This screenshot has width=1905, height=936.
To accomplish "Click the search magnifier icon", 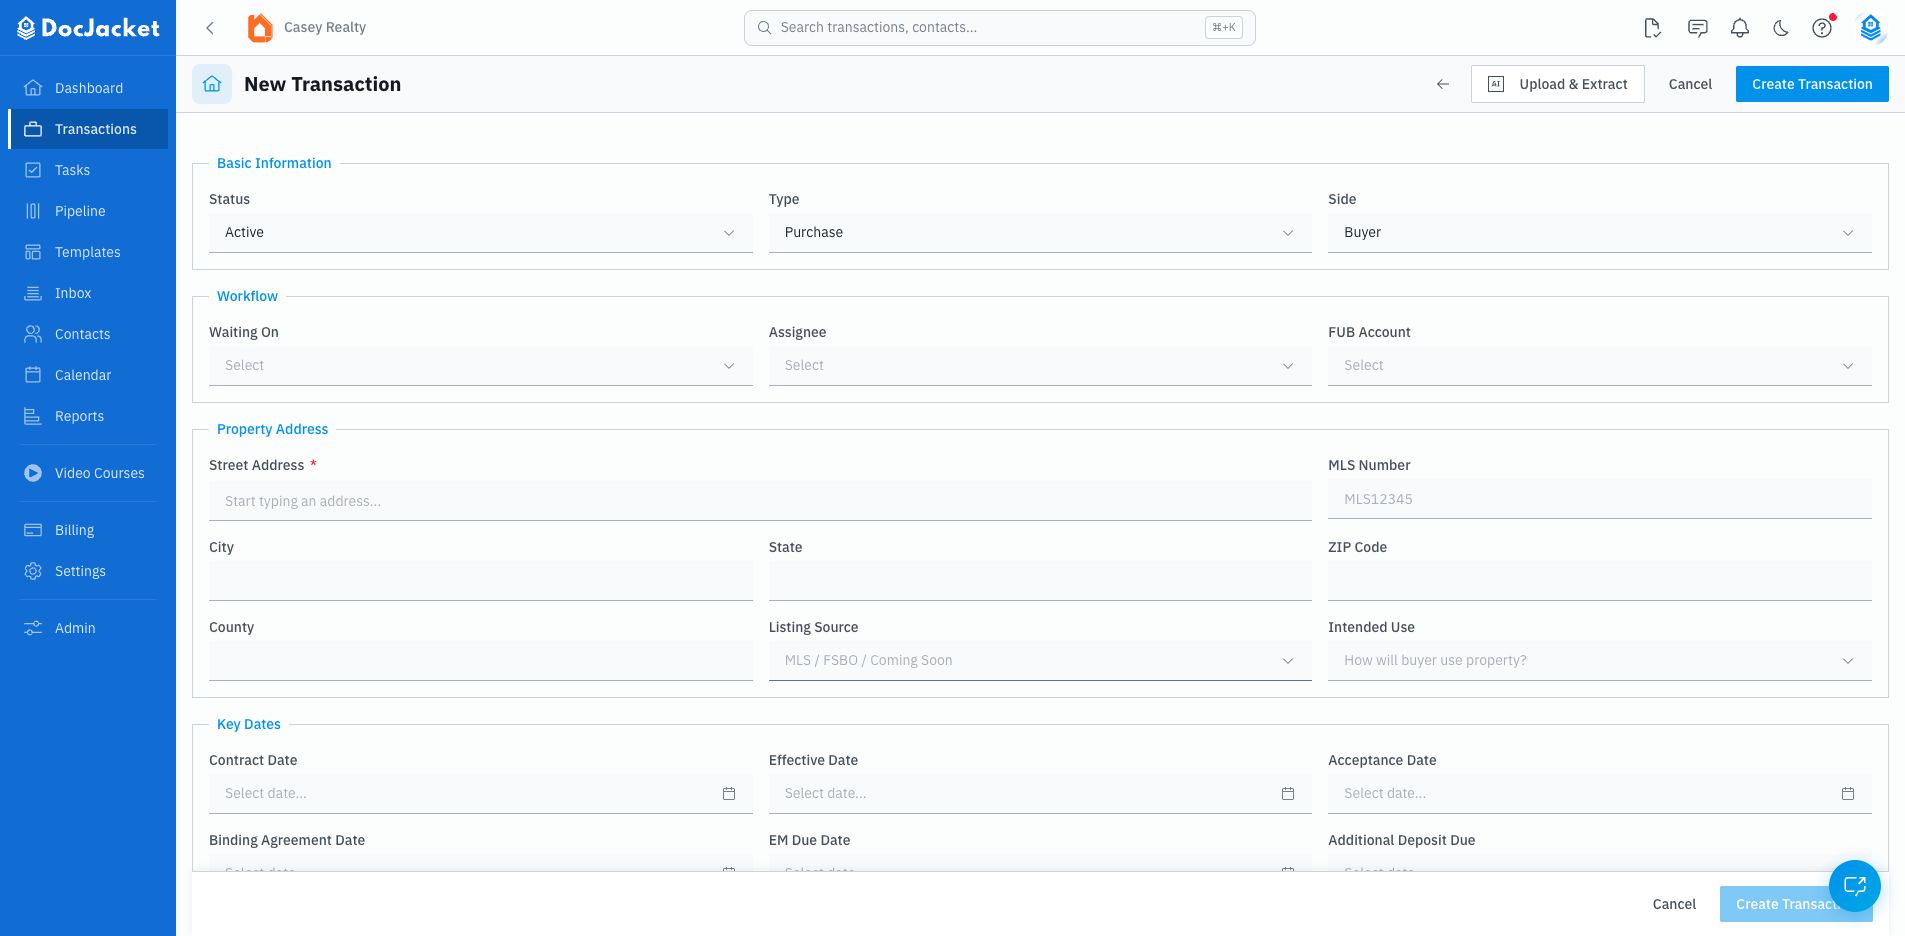I will coord(764,28).
